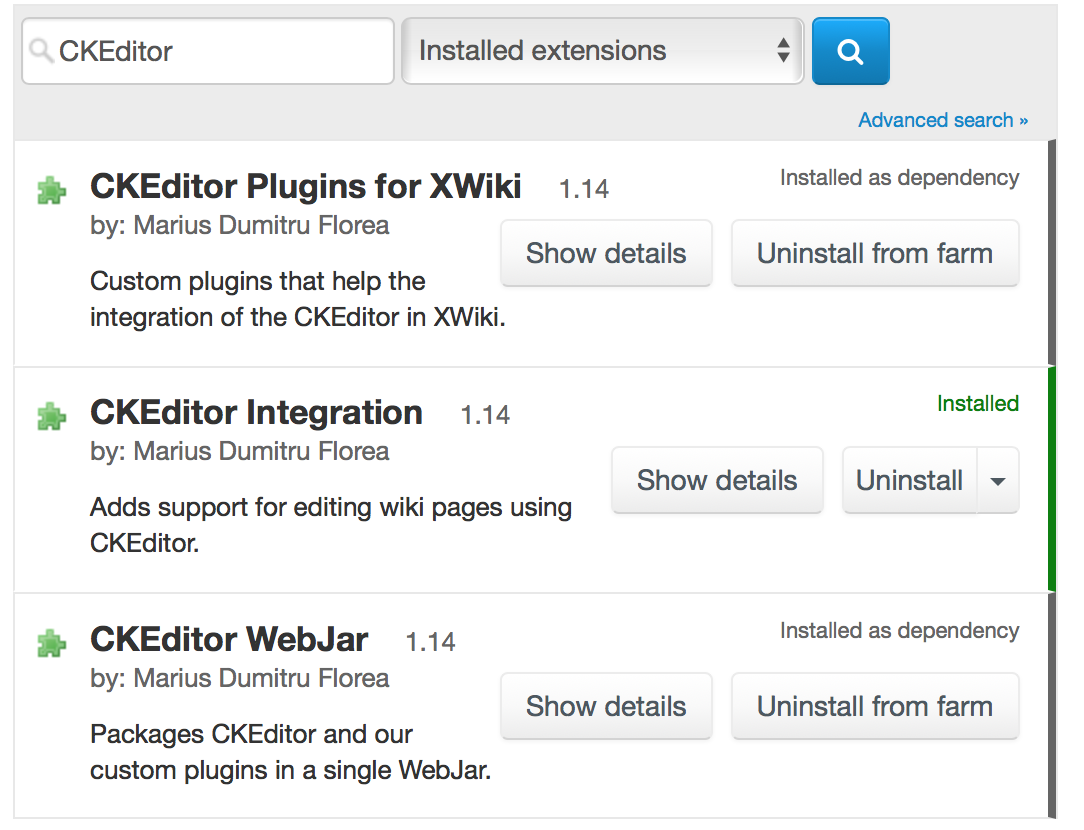Screen dimensions: 1084x830
Task: Focus the CKEditor search field
Action: tap(208, 51)
